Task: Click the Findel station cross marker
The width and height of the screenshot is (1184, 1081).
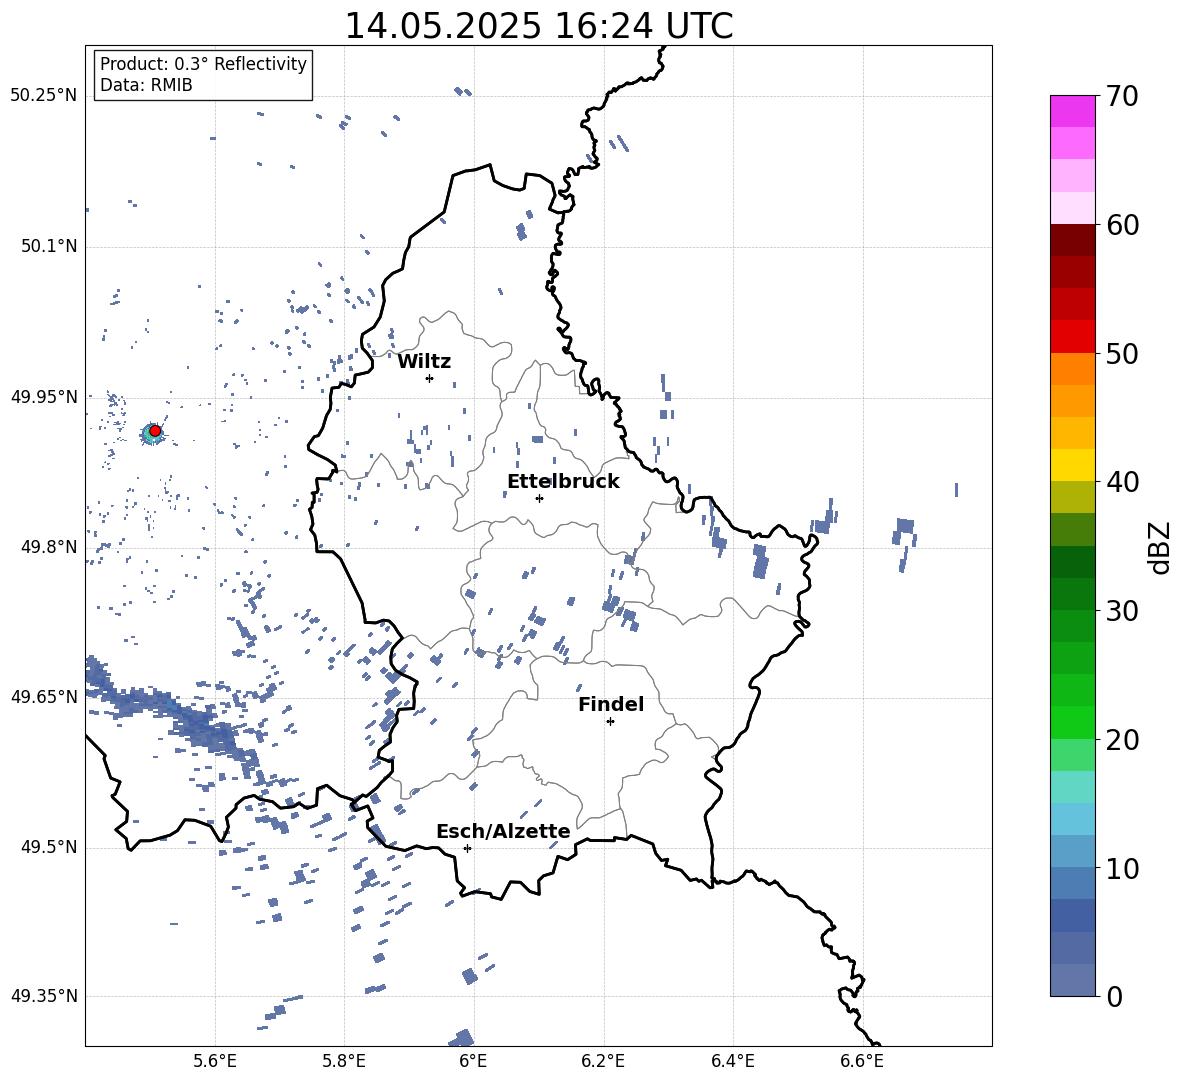Action: point(610,722)
